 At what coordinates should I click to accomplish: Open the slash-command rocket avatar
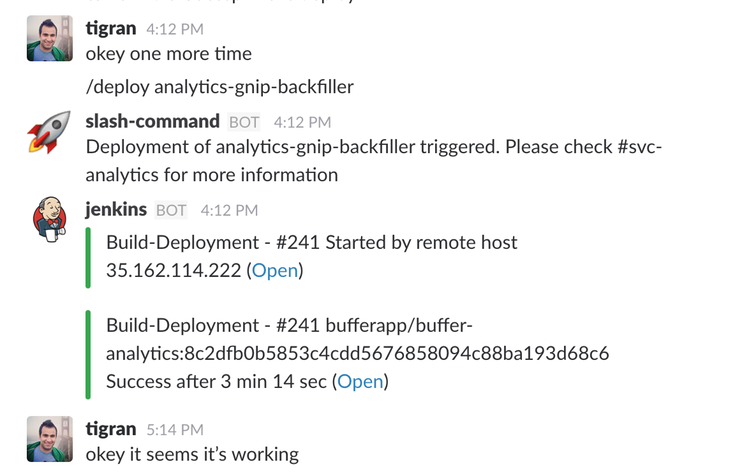coord(49,132)
